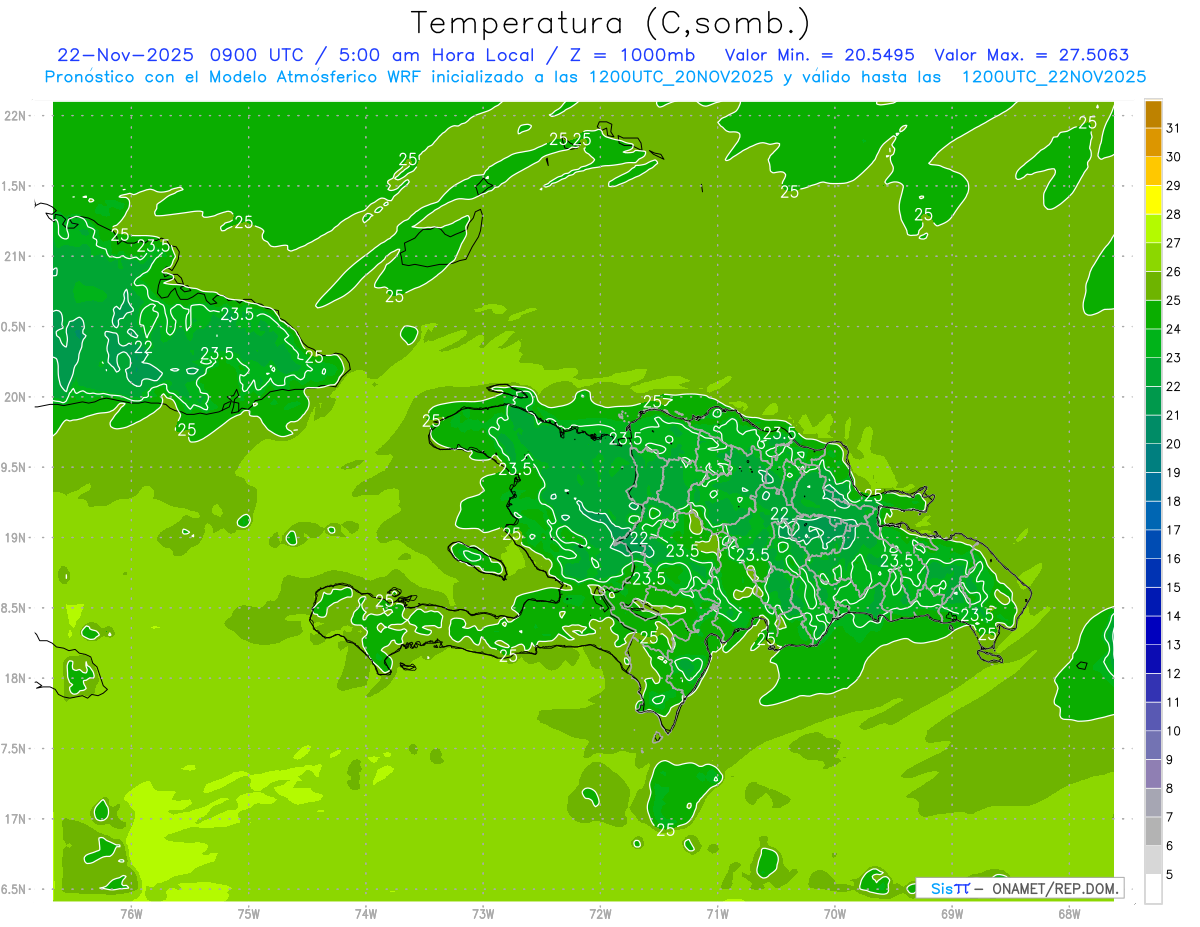Click the "68W" longitude axis label
The image size is (1200, 927).
coord(1069,914)
